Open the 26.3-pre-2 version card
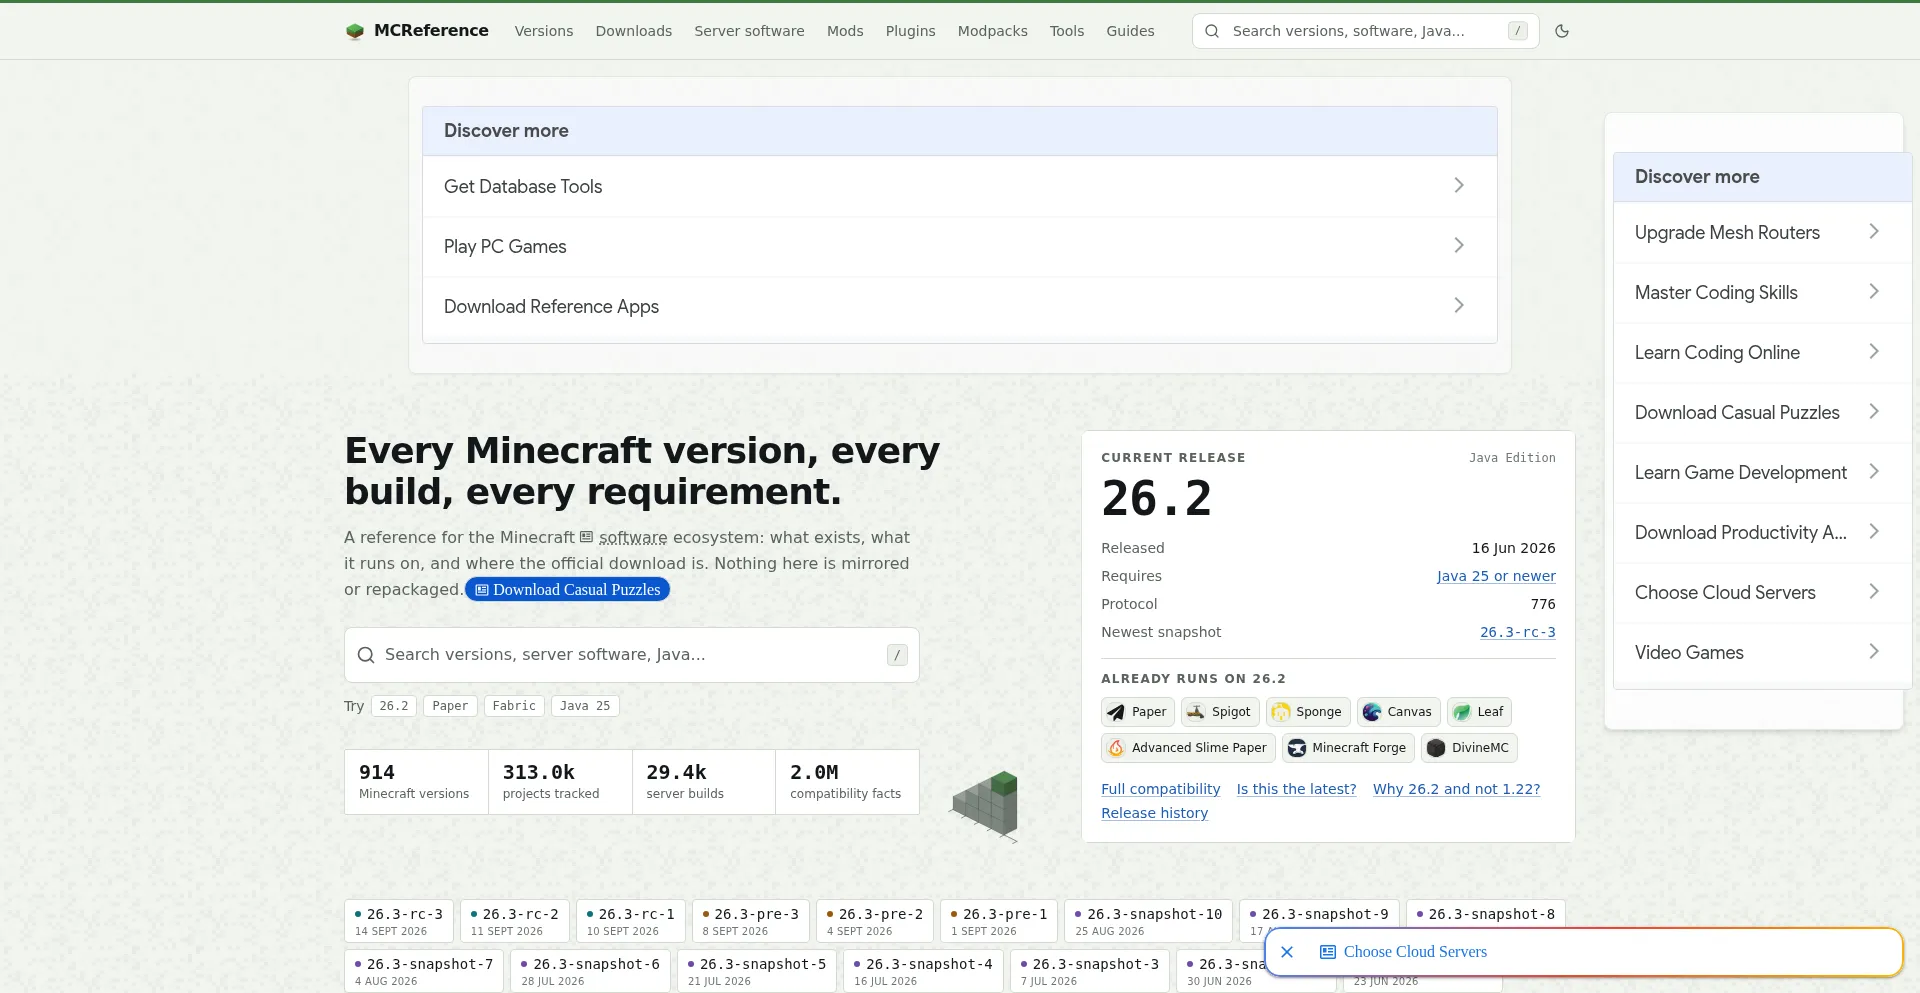 click(875, 921)
